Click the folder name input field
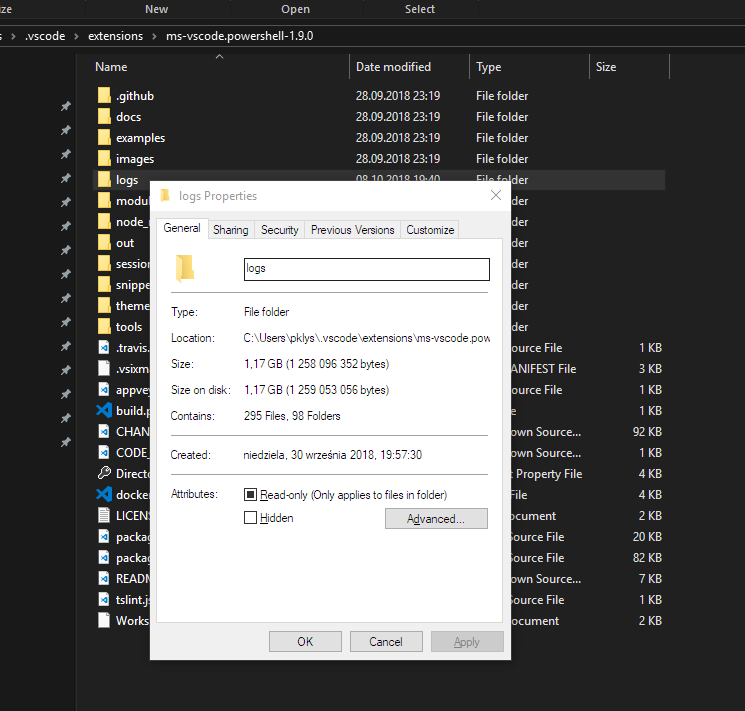 click(367, 269)
